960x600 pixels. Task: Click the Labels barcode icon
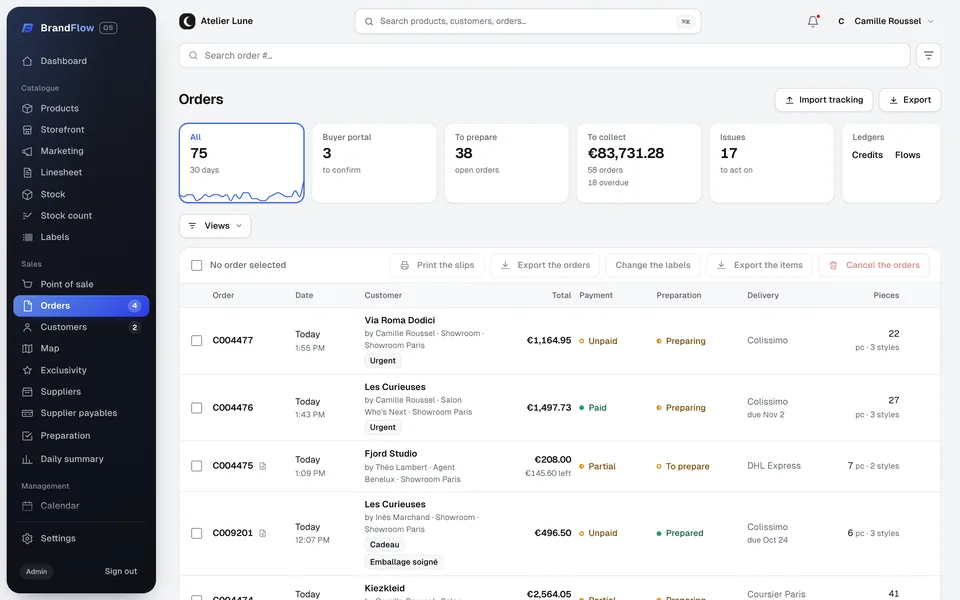click(27, 237)
